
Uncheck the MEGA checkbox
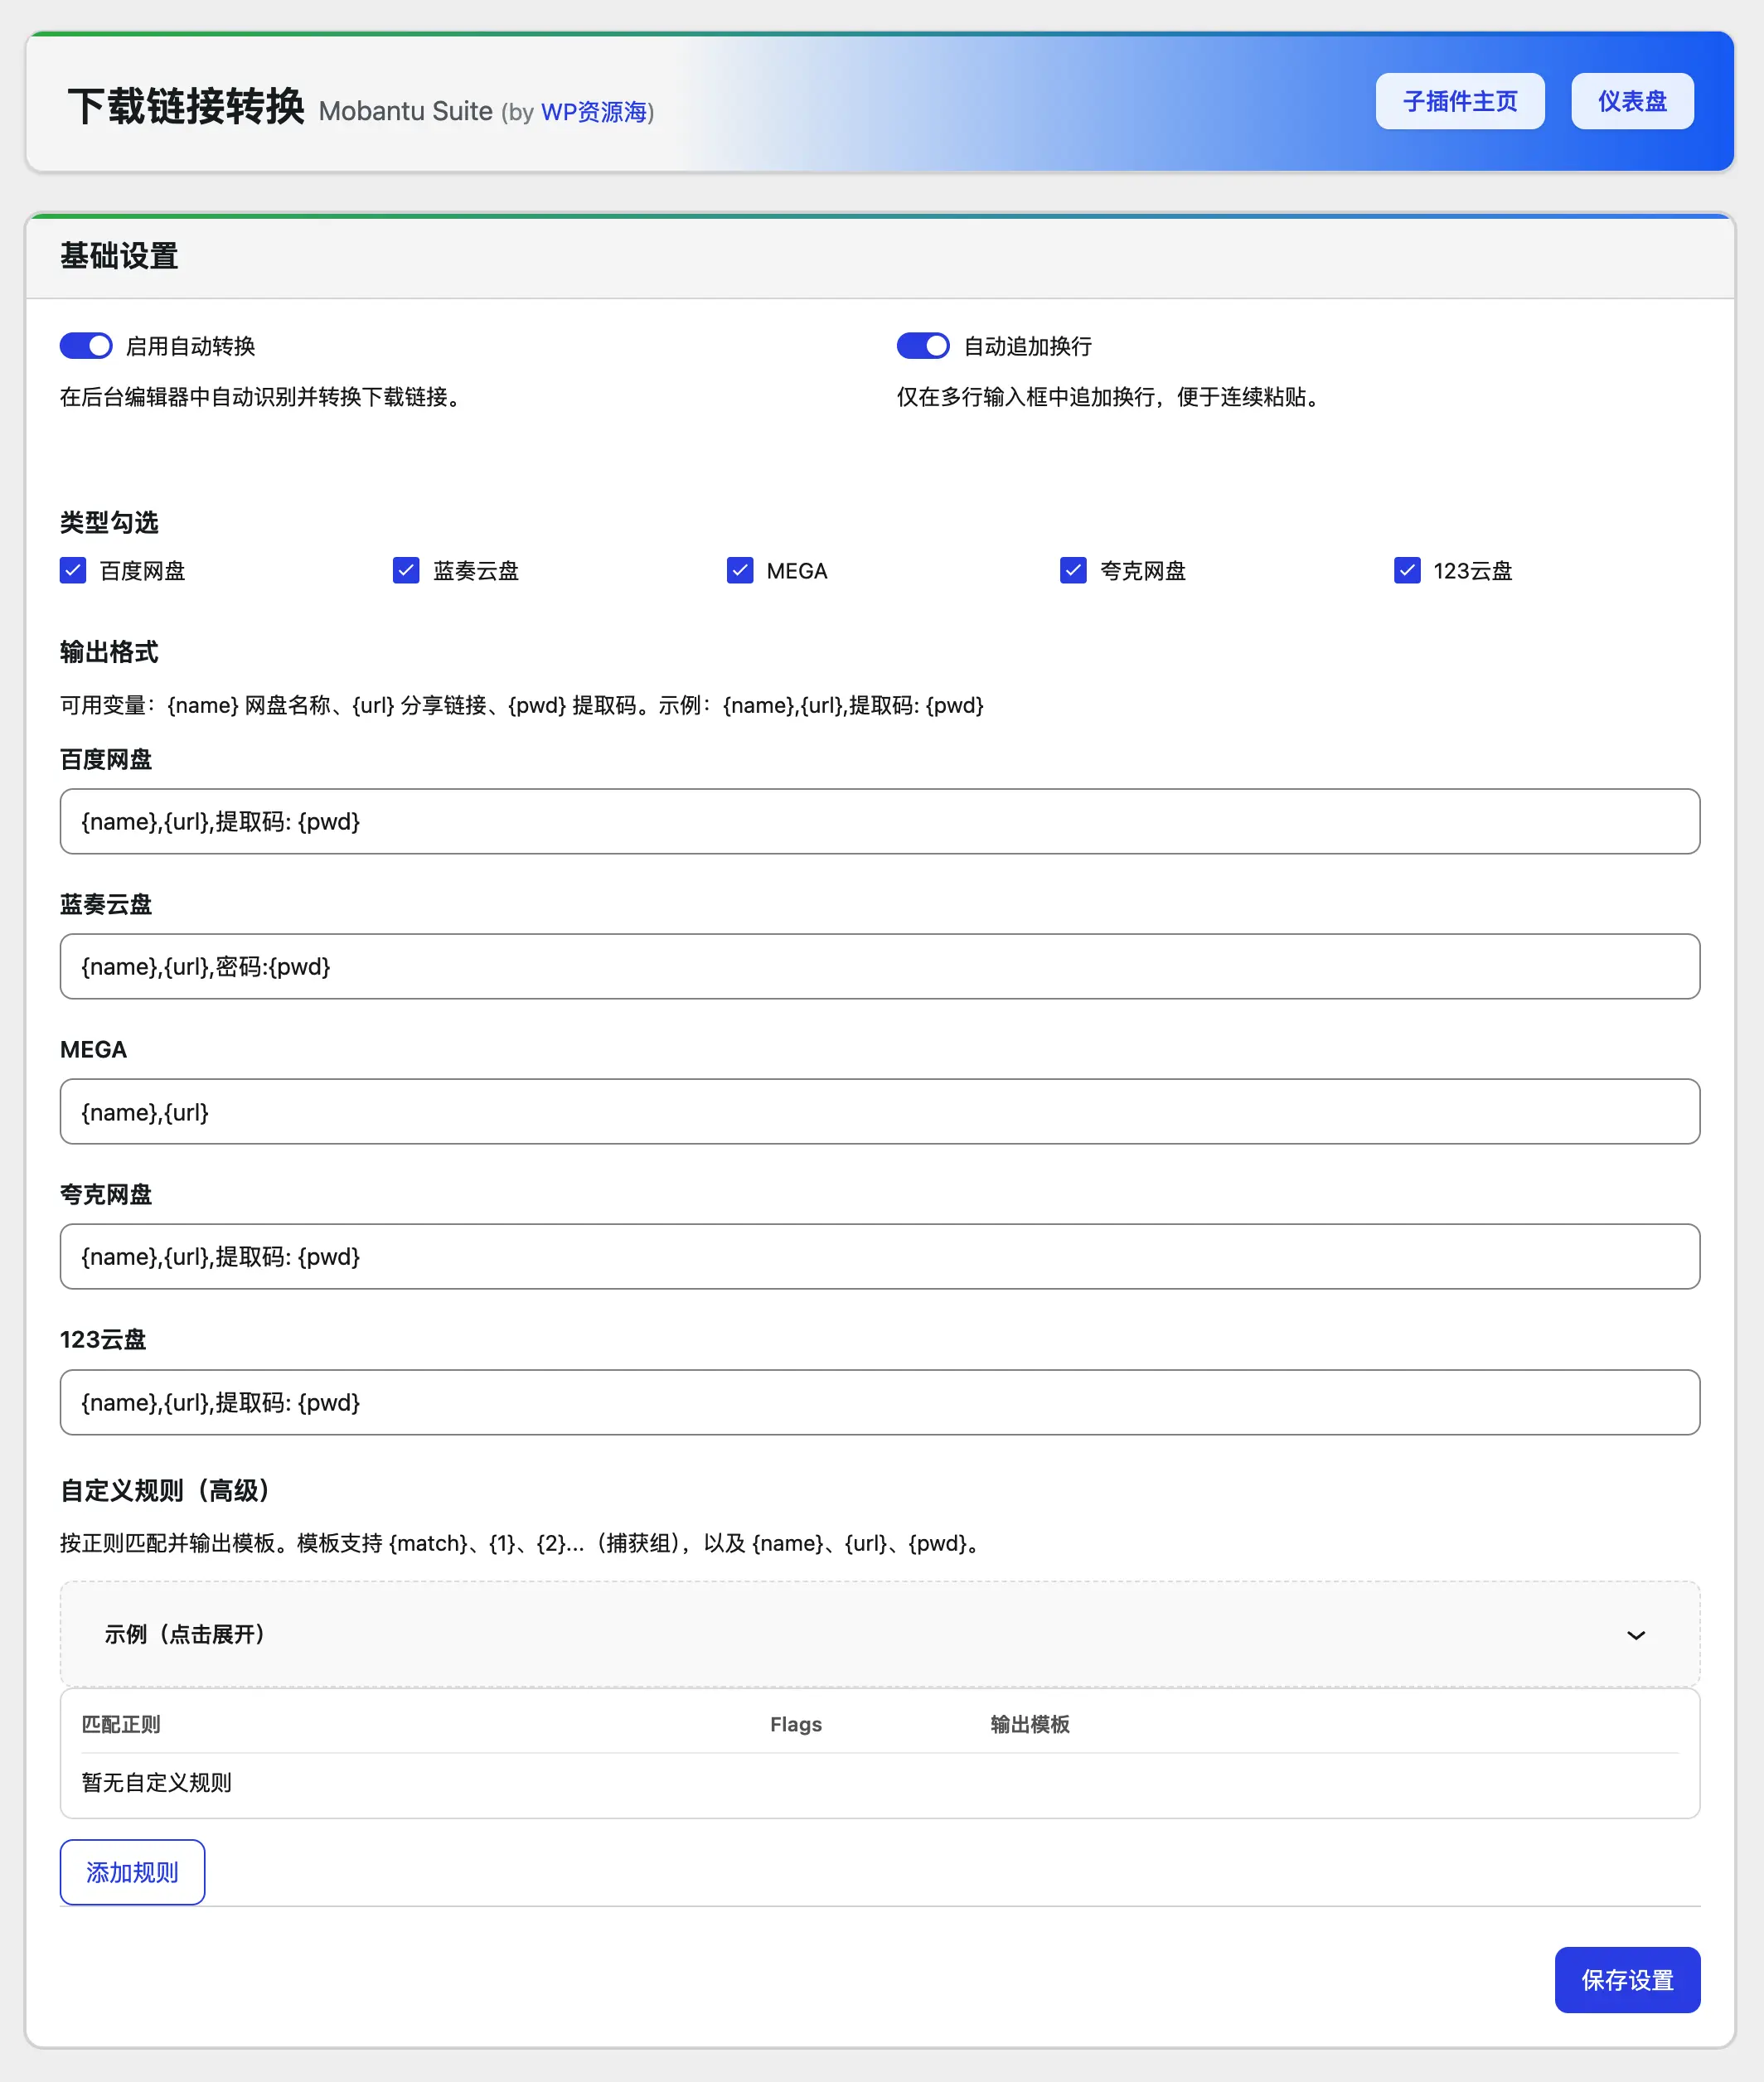tap(740, 571)
